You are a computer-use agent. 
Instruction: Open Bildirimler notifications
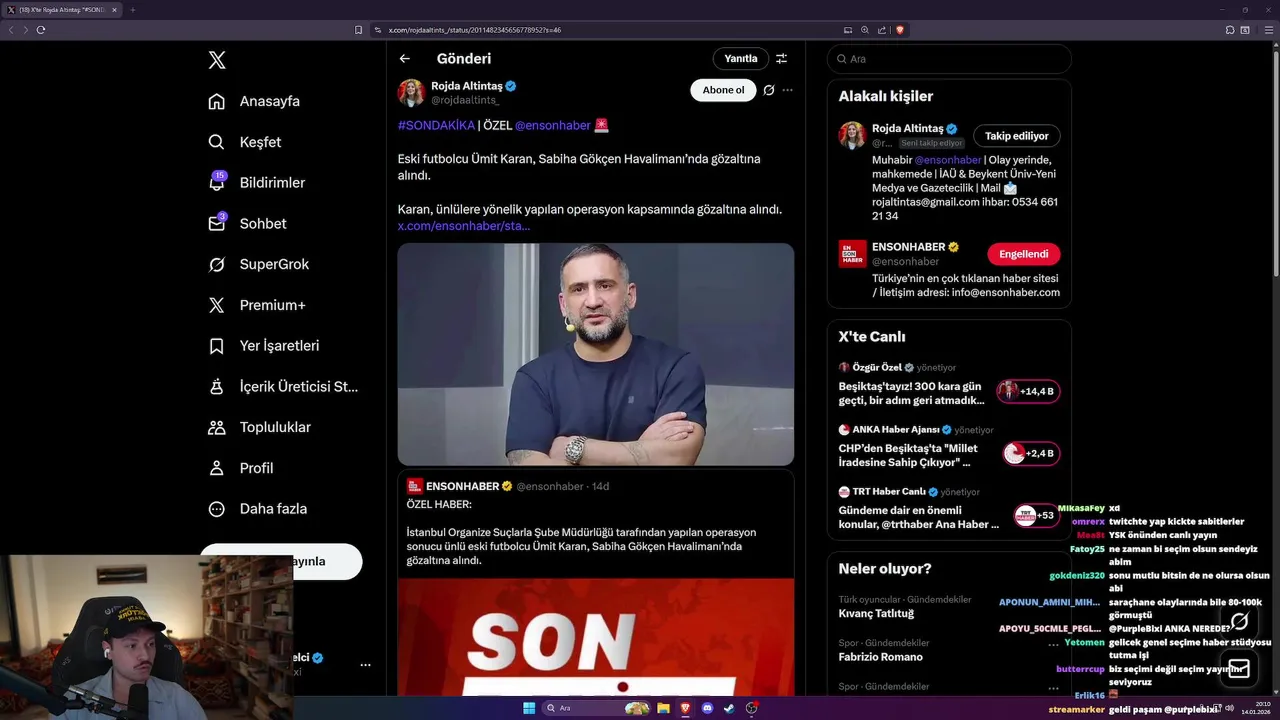[256, 183]
